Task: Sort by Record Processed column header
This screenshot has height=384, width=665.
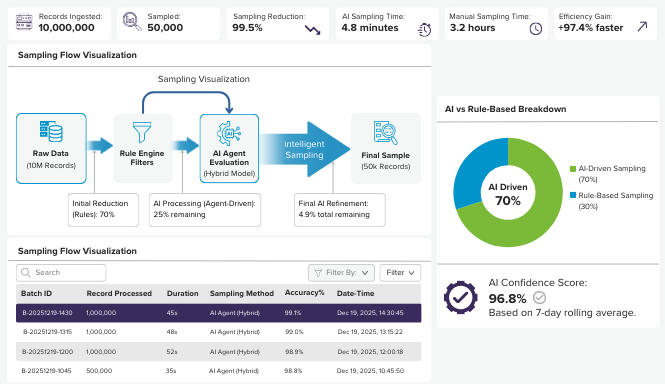Action: (x=119, y=294)
